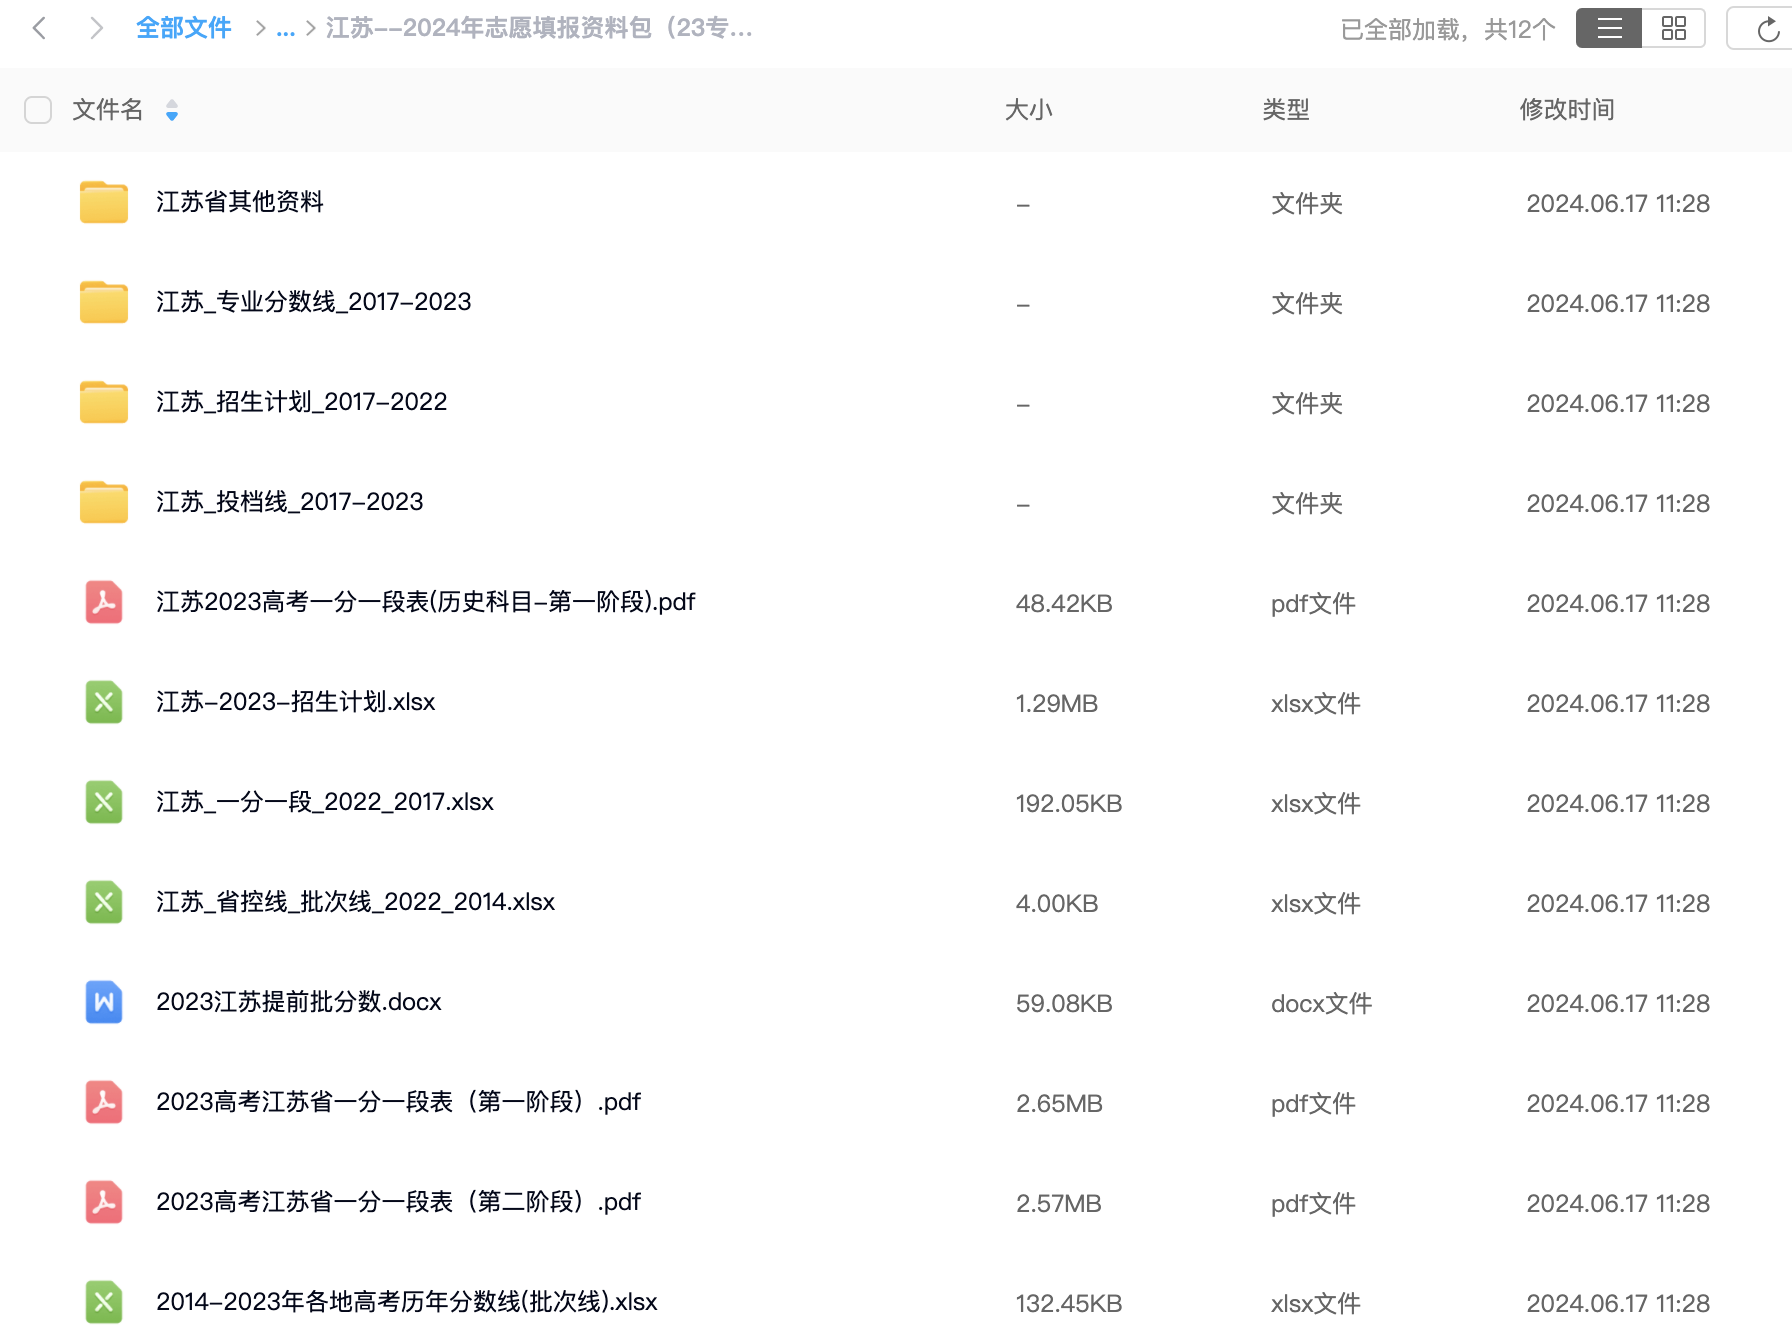Select the 江苏_一分一段_2022_2017.xlsx file name
Image resolution: width=1792 pixels, height=1332 pixels.
point(325,802)
